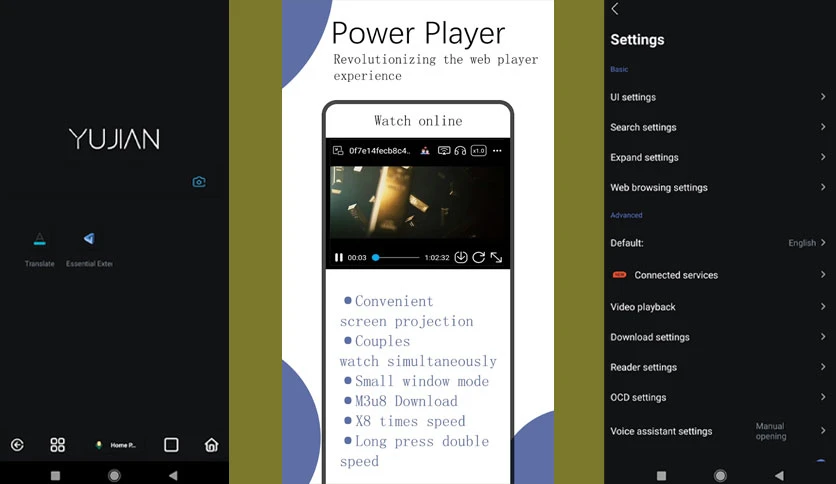The height and width of the screenshot is (484, 836).
Task: Tap Android home circle on Settings phone
Action: pyautogui.click(x=720, y=475)
